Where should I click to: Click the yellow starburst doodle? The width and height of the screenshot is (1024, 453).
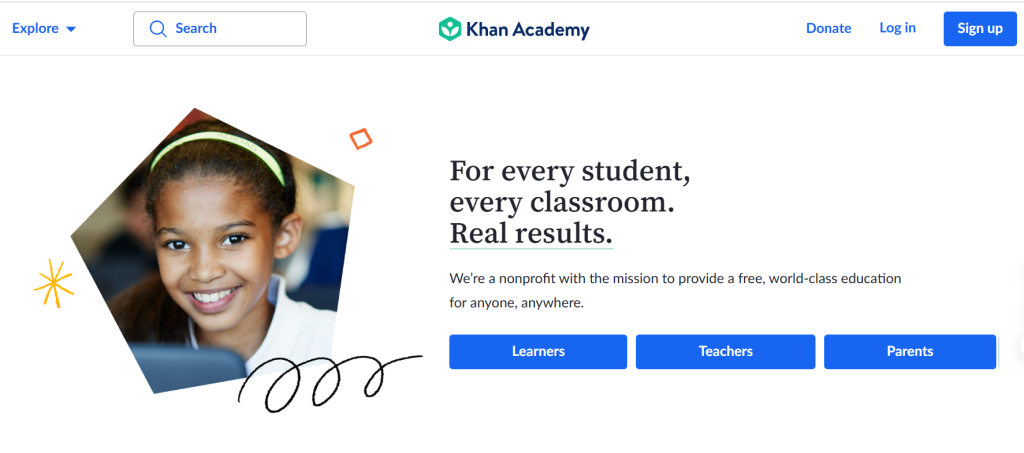54,283
